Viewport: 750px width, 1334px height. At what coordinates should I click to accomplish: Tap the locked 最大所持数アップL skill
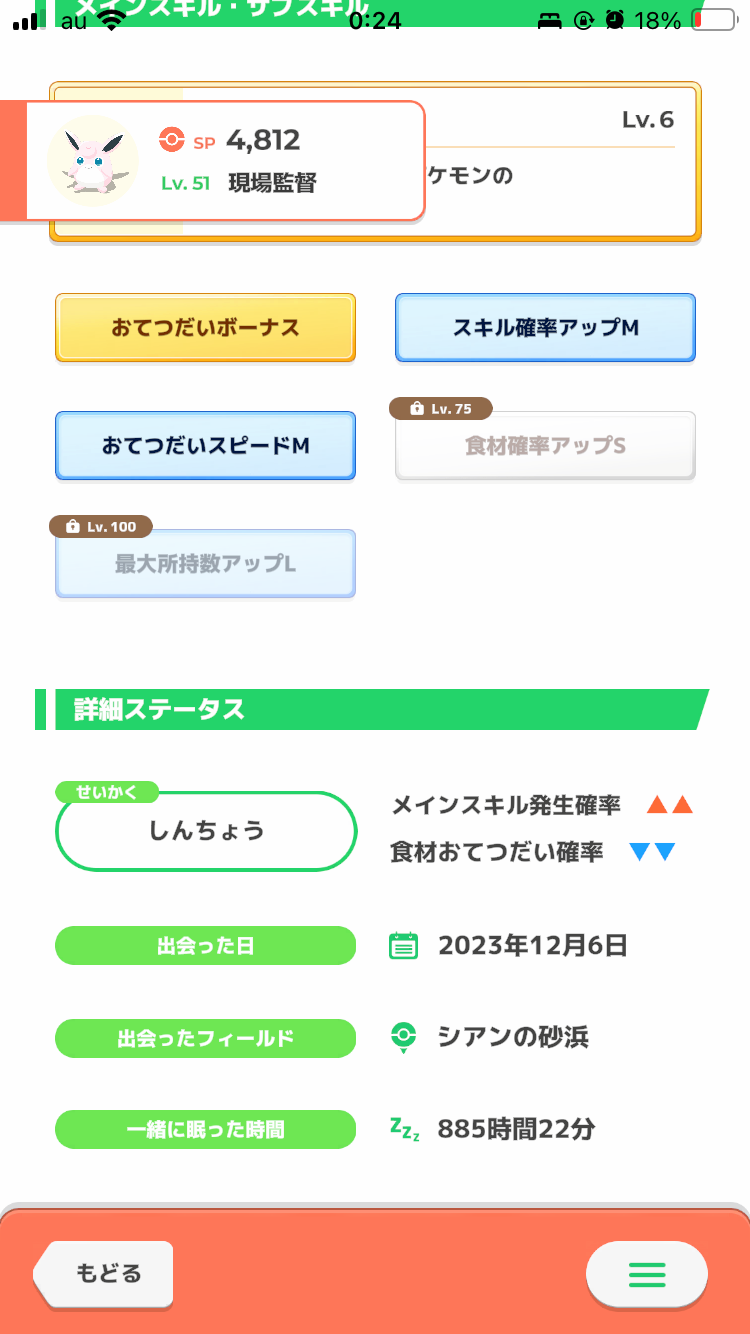pos(205,564)
